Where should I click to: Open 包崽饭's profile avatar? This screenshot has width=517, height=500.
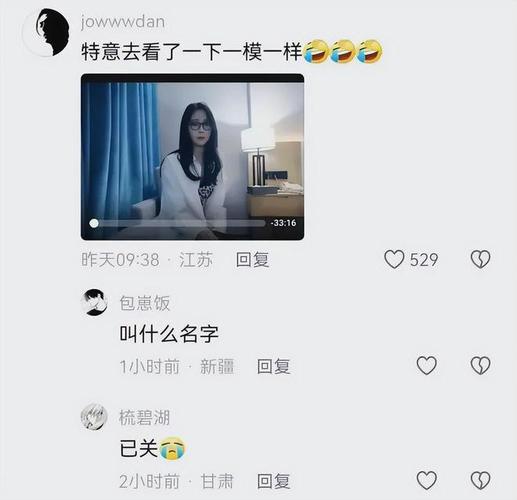click(x=94, y=302)
